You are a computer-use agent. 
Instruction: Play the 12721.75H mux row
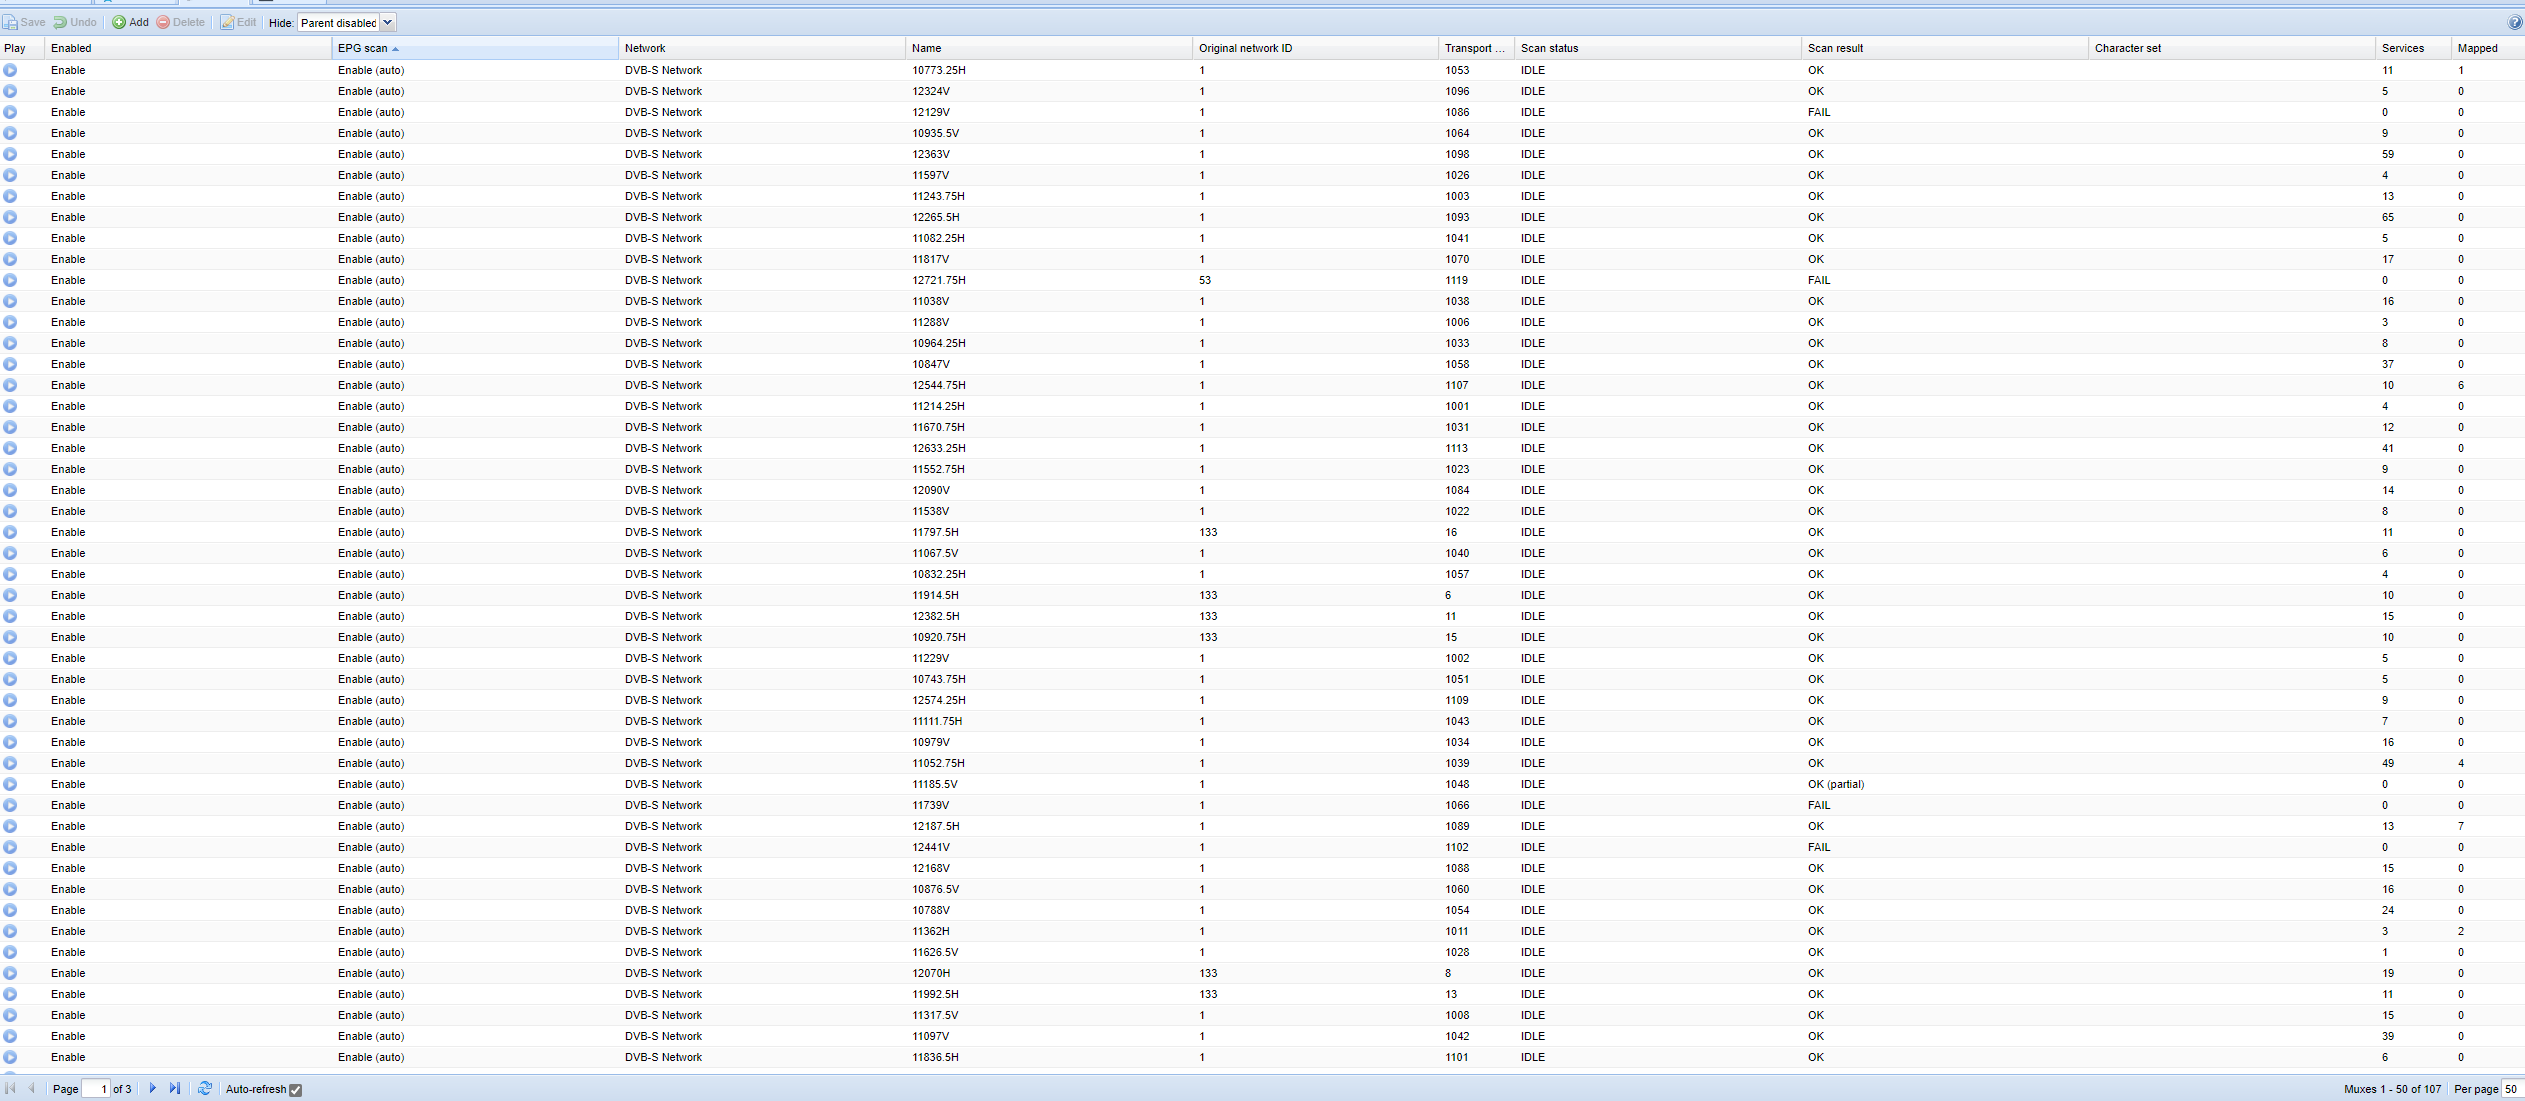(10, 280)
